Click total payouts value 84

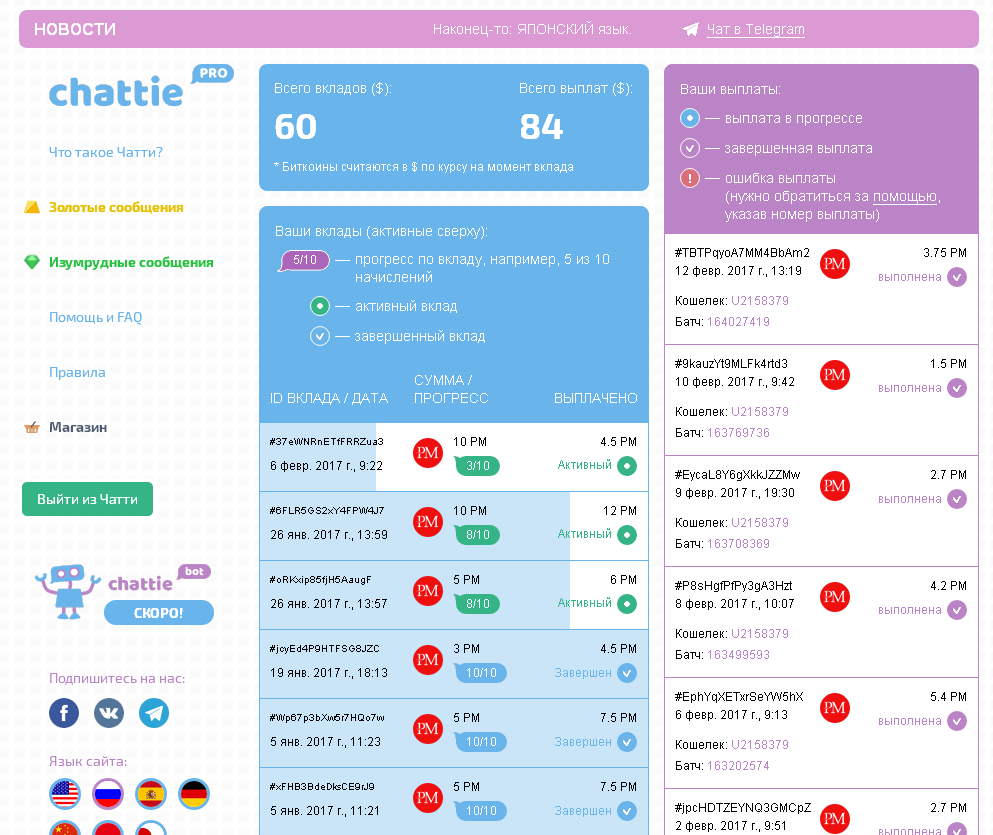click(x=541, y=127)
